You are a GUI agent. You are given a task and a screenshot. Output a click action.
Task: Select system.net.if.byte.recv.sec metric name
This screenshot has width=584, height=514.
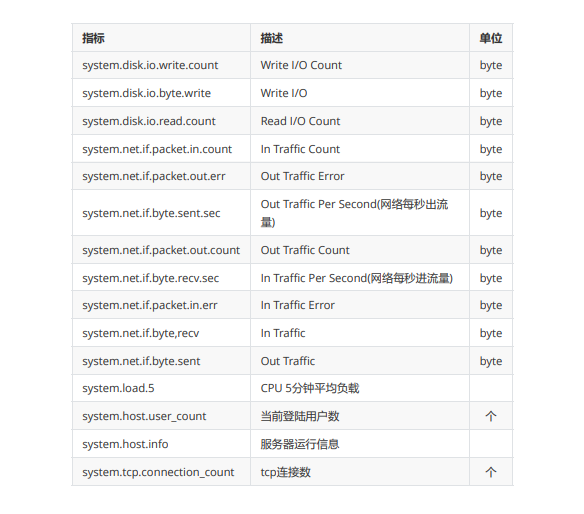[150, 278]
